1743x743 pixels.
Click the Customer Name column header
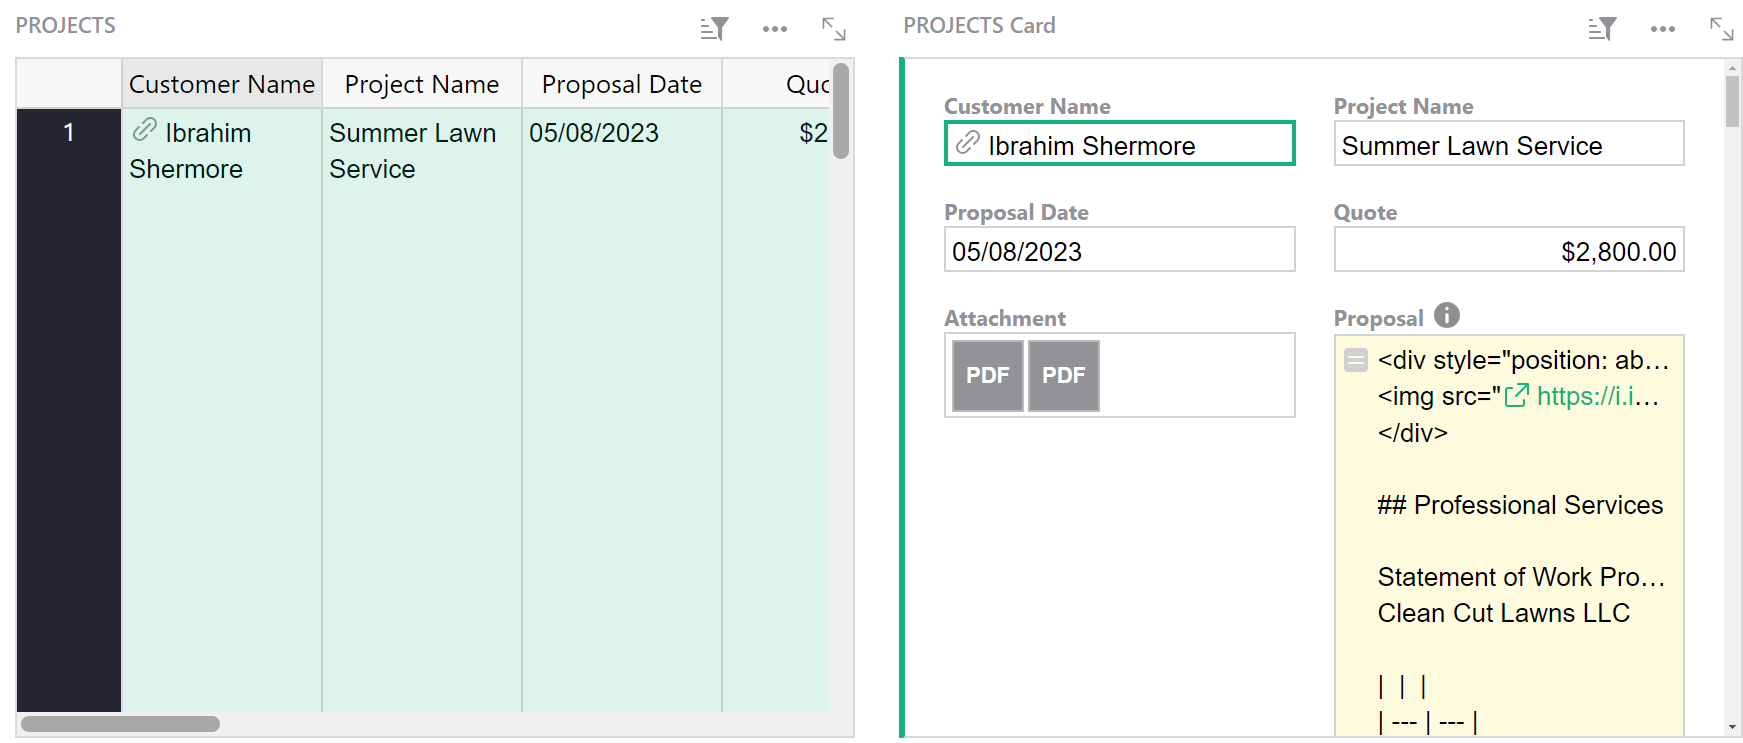(221, 84)
